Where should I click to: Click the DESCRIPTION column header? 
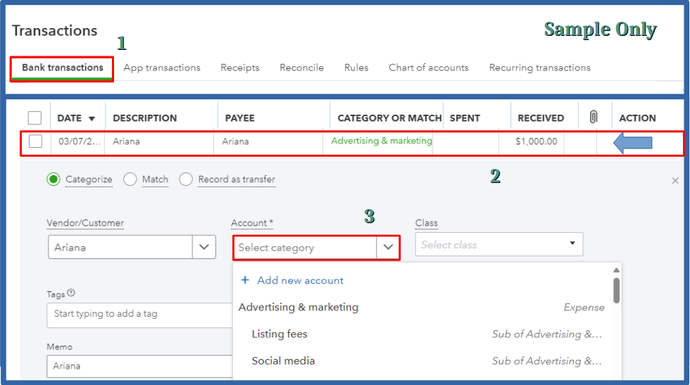(x=145, y=118)
